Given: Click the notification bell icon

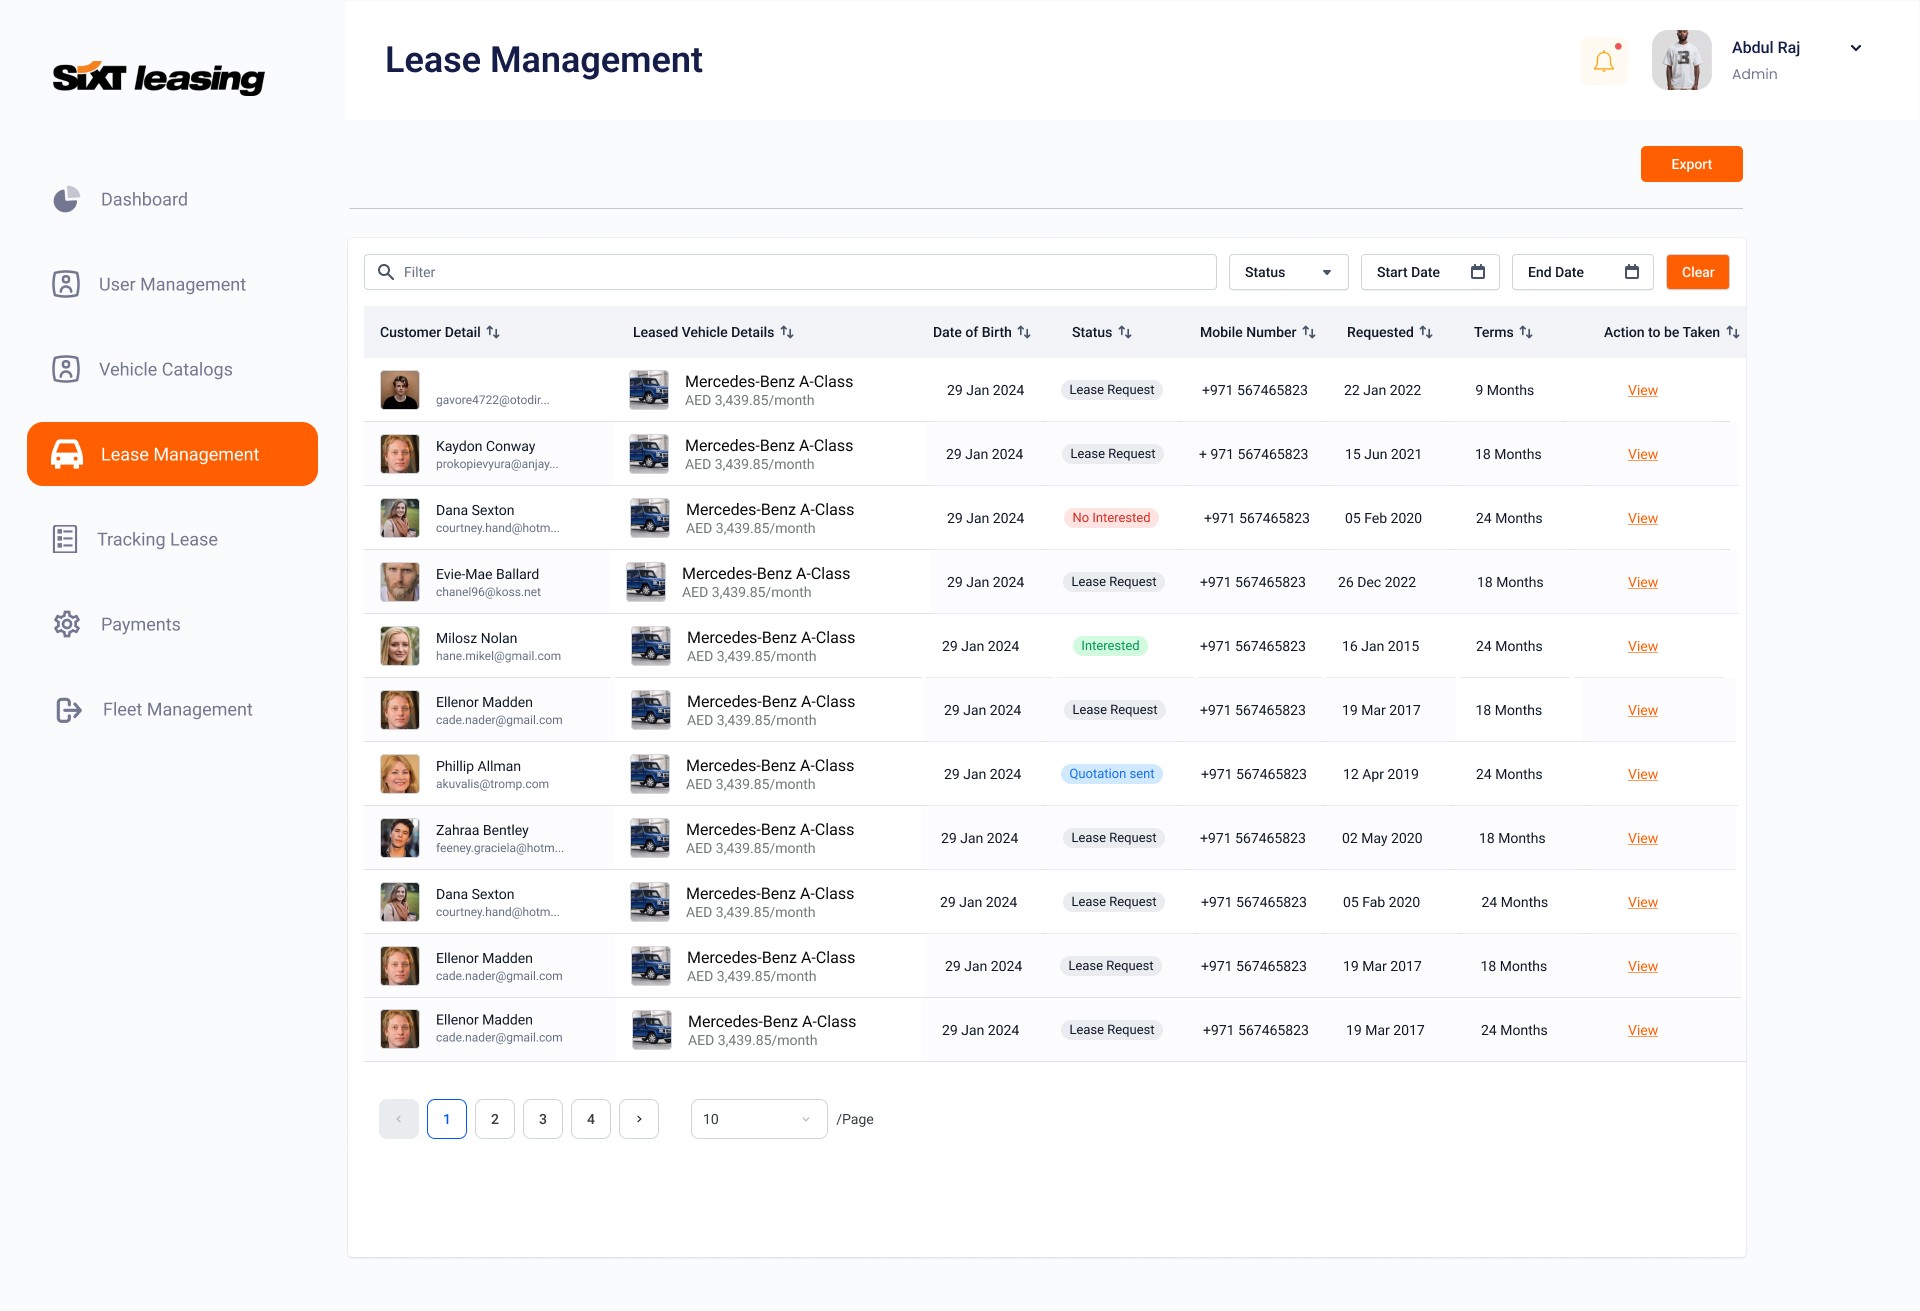Looking at the screenshot, I should (x=1603, y=61).
